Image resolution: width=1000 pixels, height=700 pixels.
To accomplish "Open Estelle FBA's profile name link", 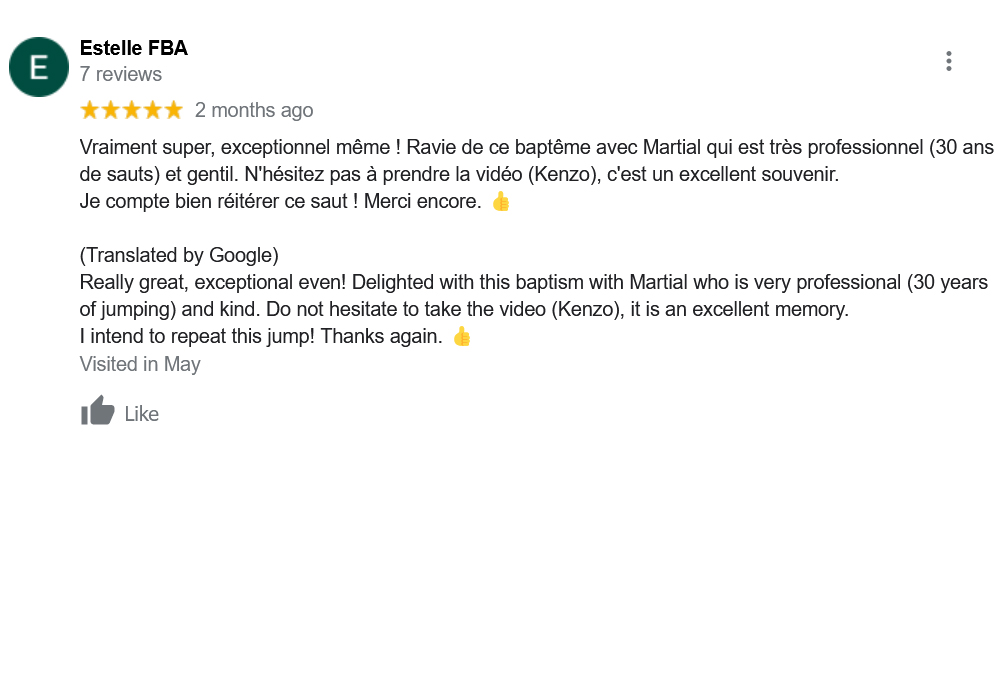I will coord(133,48).
